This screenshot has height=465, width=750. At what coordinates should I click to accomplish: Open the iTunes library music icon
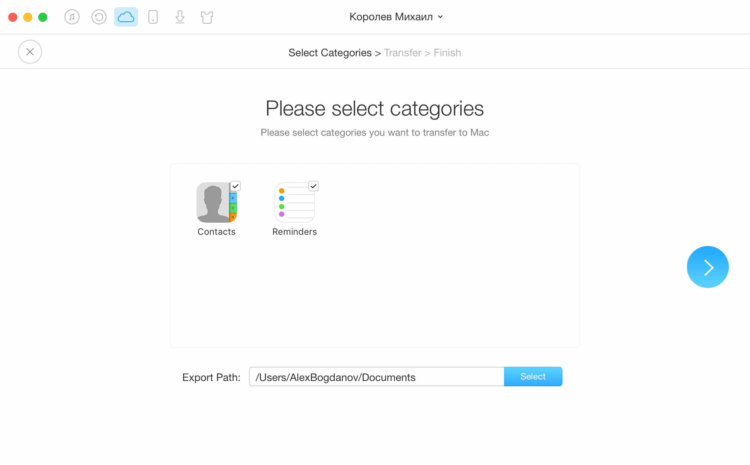tap(72, 17)
